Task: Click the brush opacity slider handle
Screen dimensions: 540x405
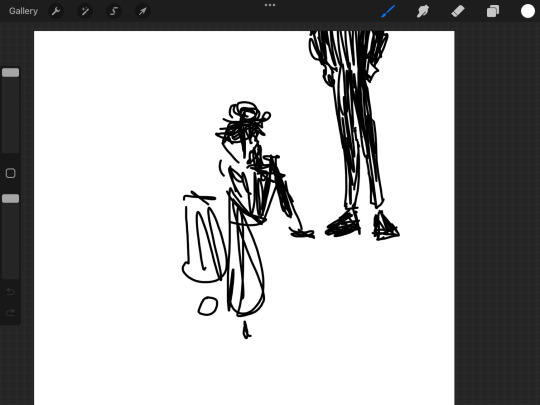Action: click(11, 198)
